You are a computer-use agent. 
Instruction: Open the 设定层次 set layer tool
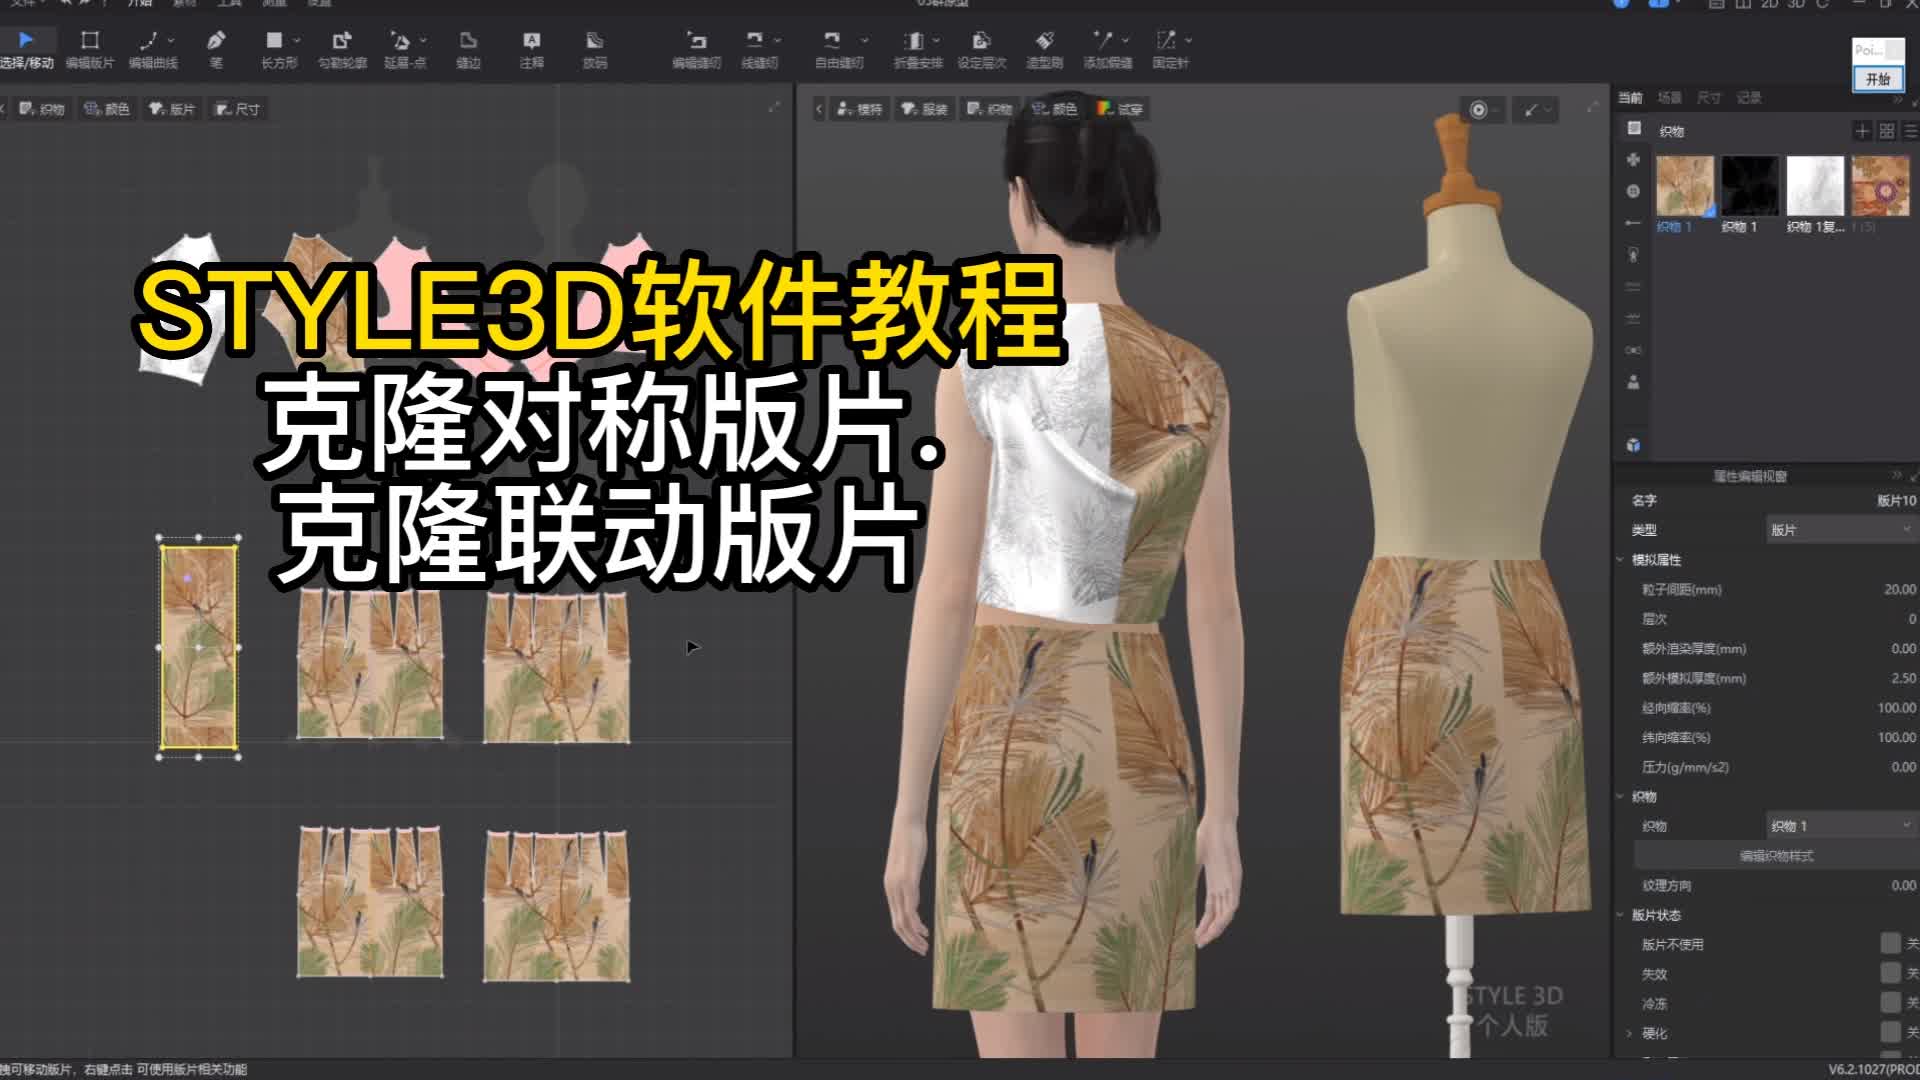pos(981,49)
